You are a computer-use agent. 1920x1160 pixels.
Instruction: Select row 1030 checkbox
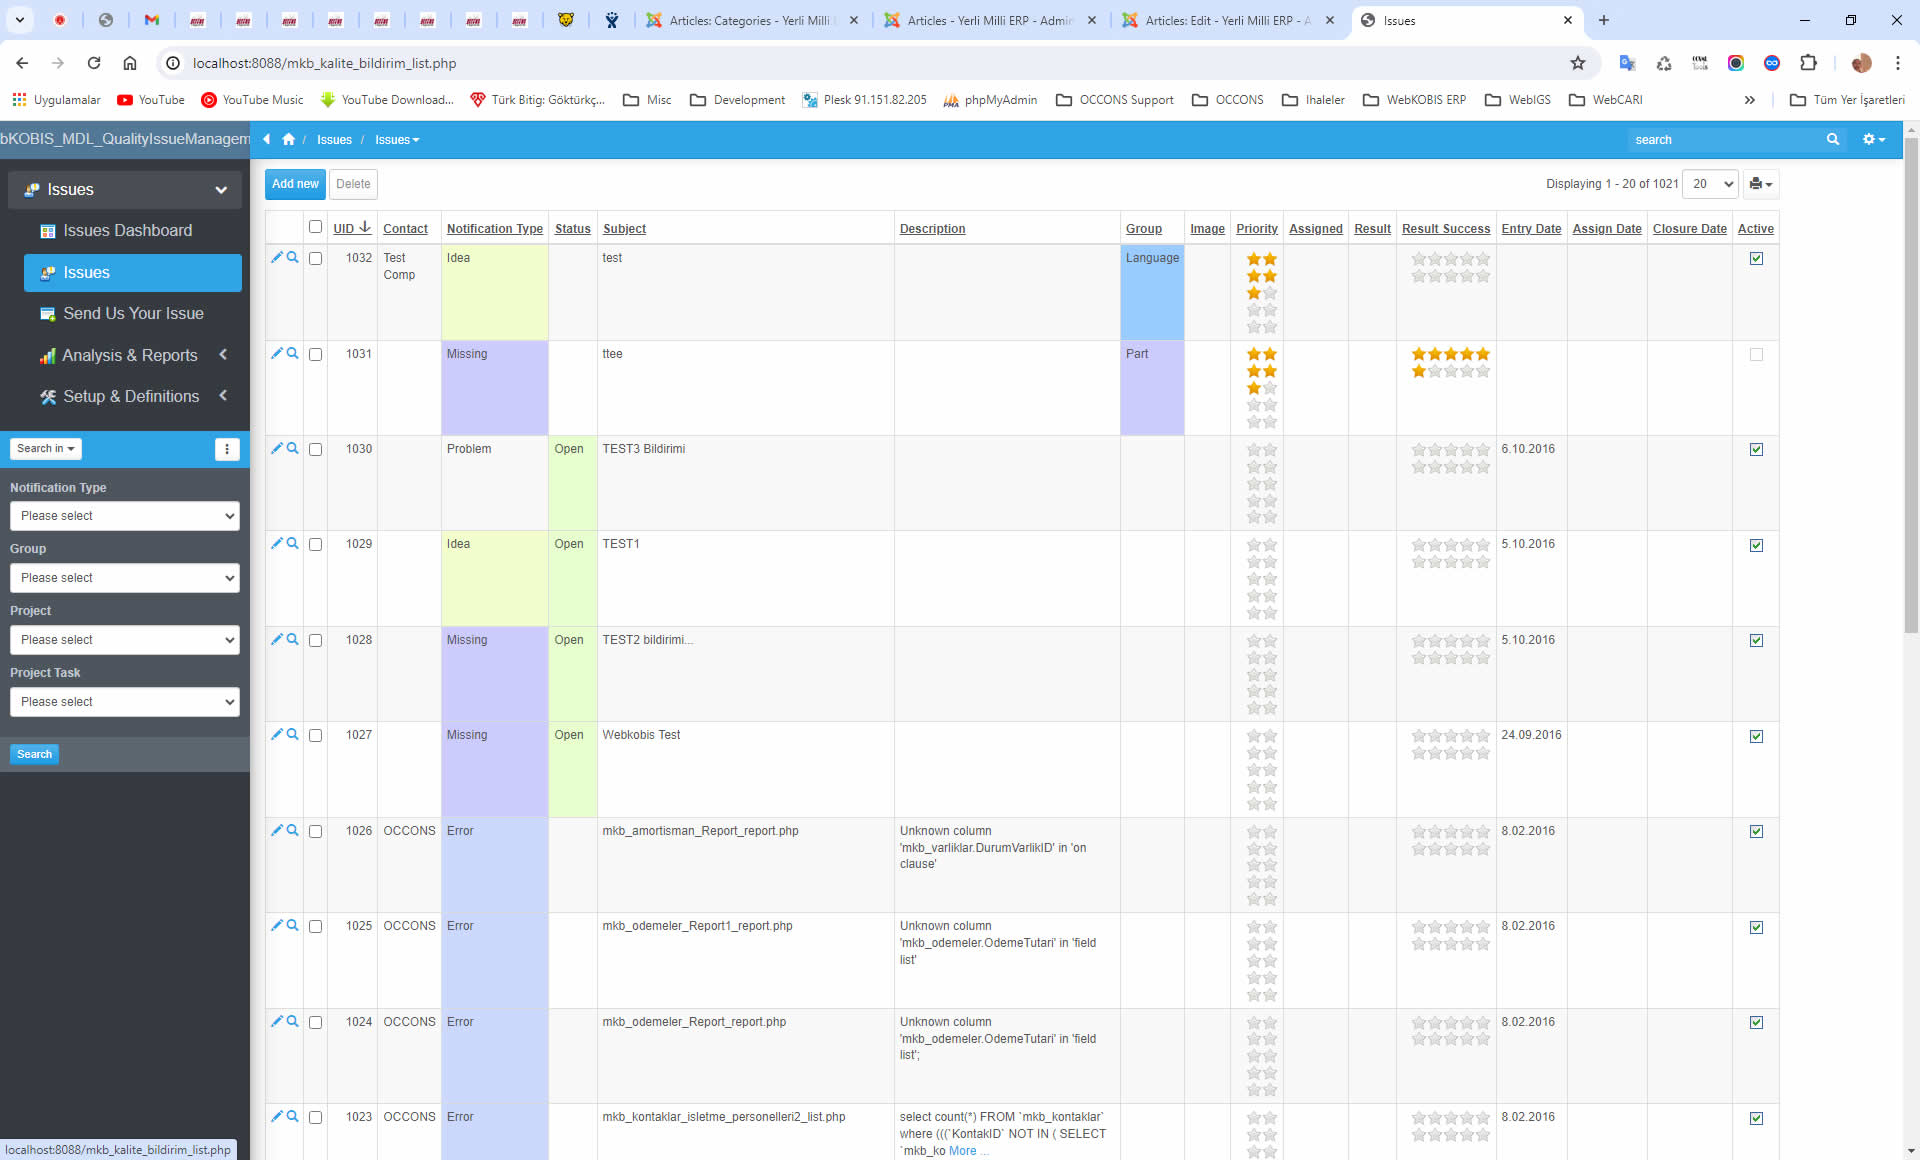click(316, 450)
